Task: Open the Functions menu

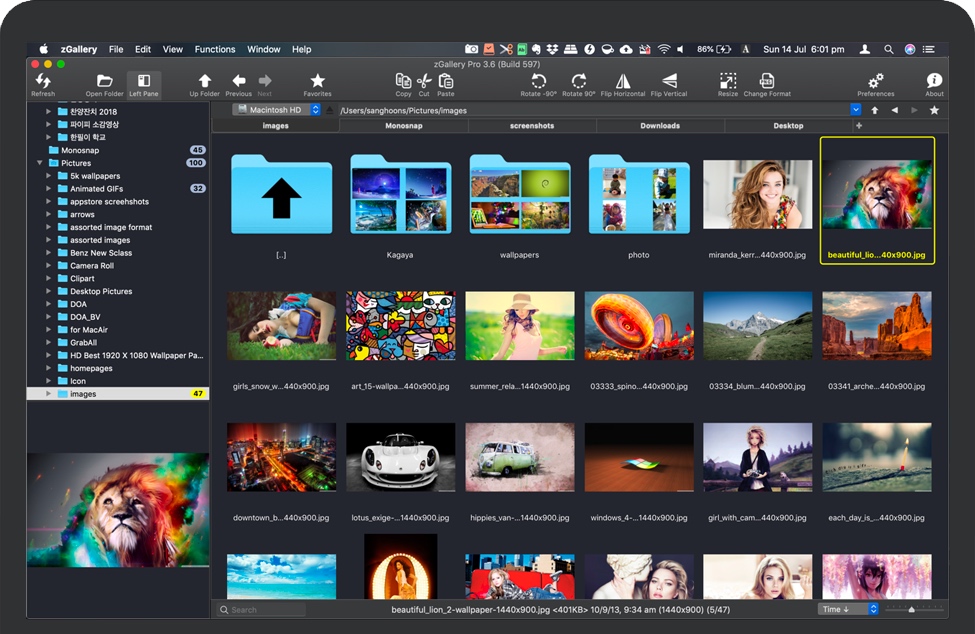Action: point(215,49)
